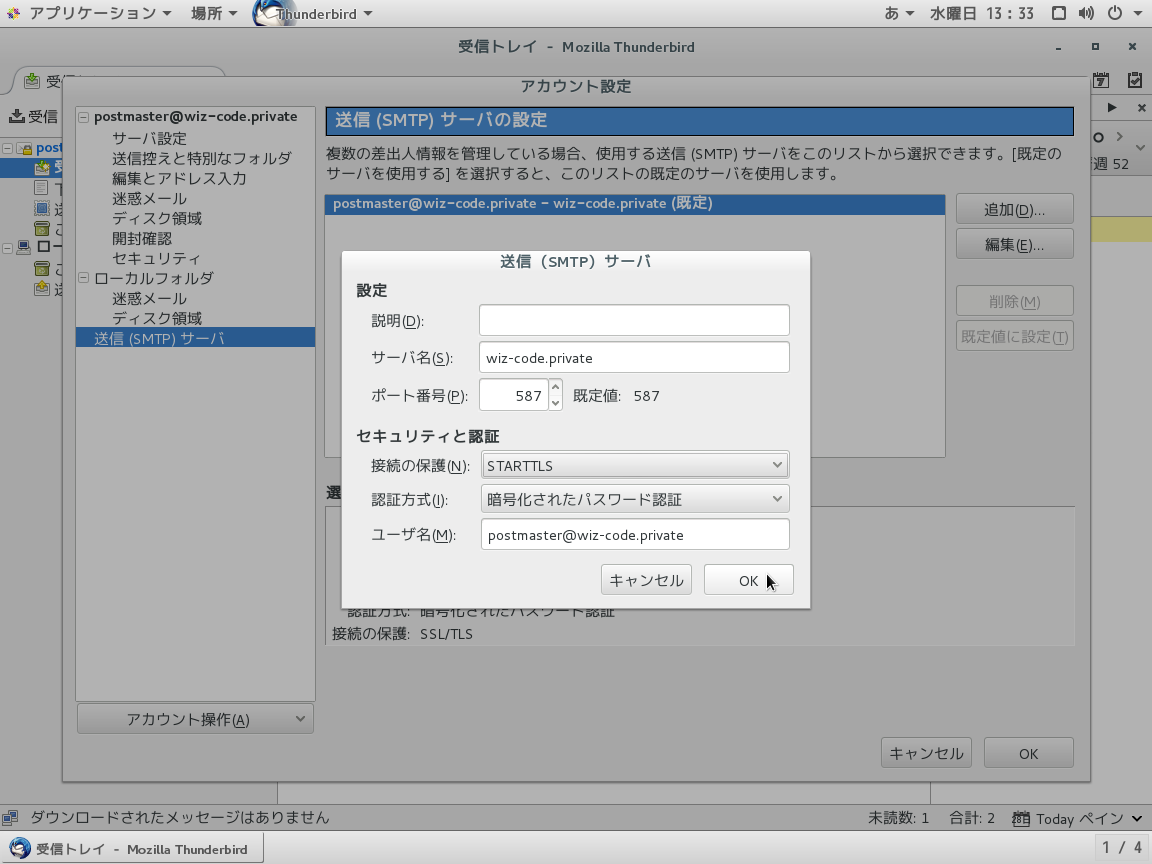
Task: Click OK in the SMTP server dialog
Action: coord(749,580)
